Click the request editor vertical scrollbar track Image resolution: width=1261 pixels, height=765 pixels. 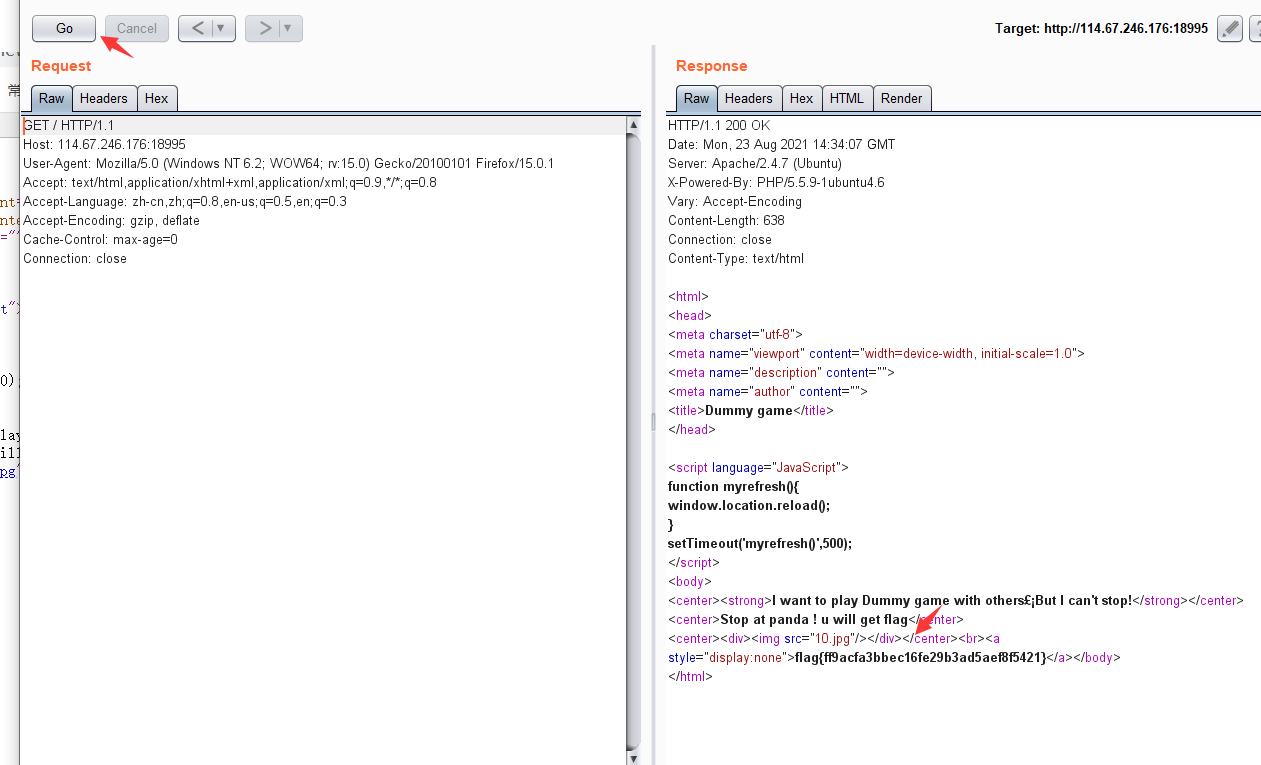[633, 440]
